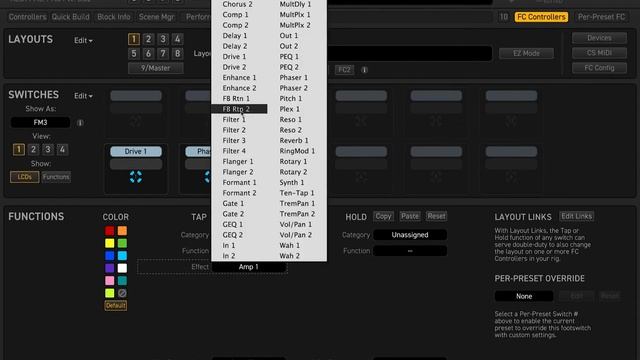Screen dimensions: 640x360
Task: Select layout number 8
Action: [177, 53]
